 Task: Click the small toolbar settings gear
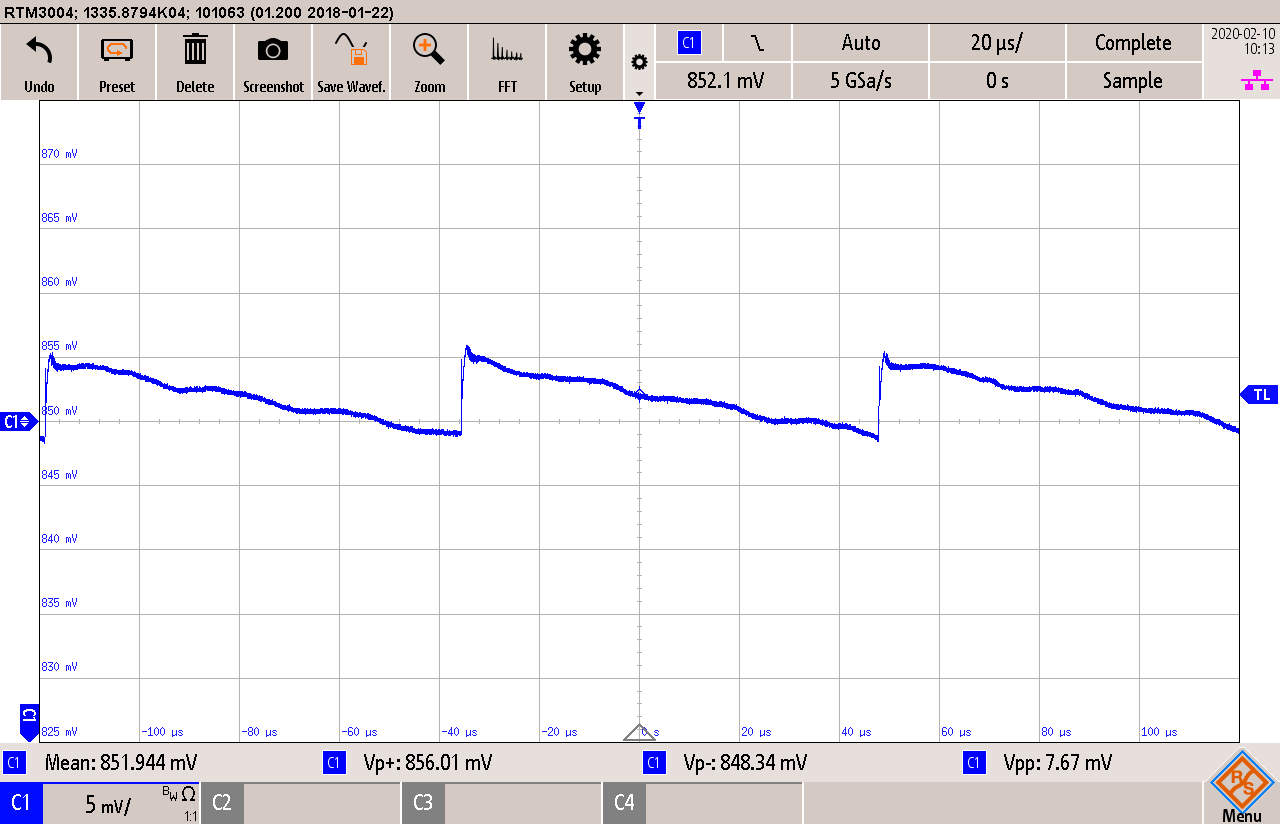click(x=639, y=62)
